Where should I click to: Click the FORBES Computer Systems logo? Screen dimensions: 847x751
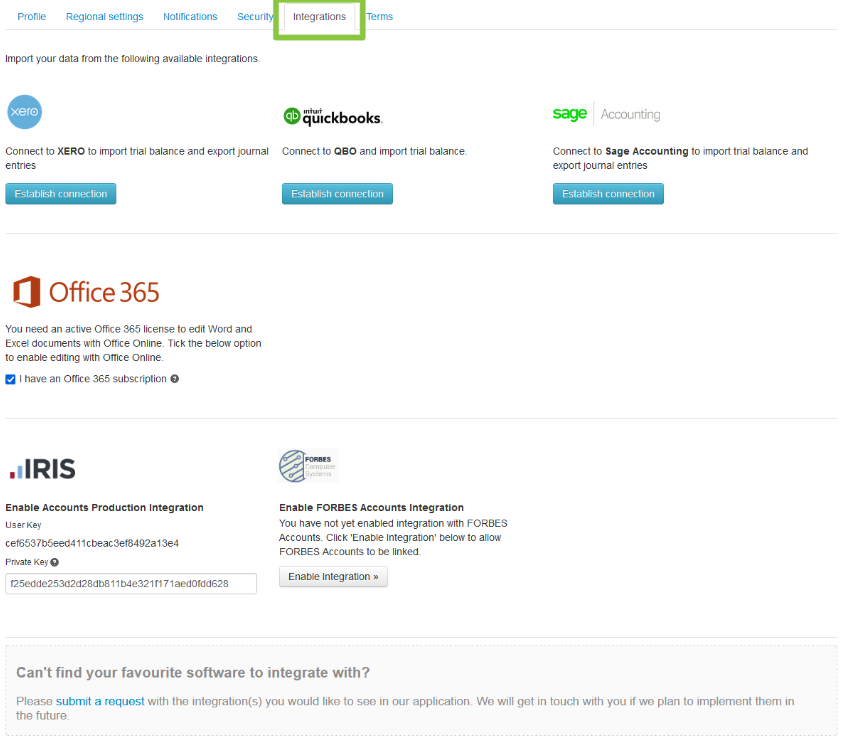307,467
